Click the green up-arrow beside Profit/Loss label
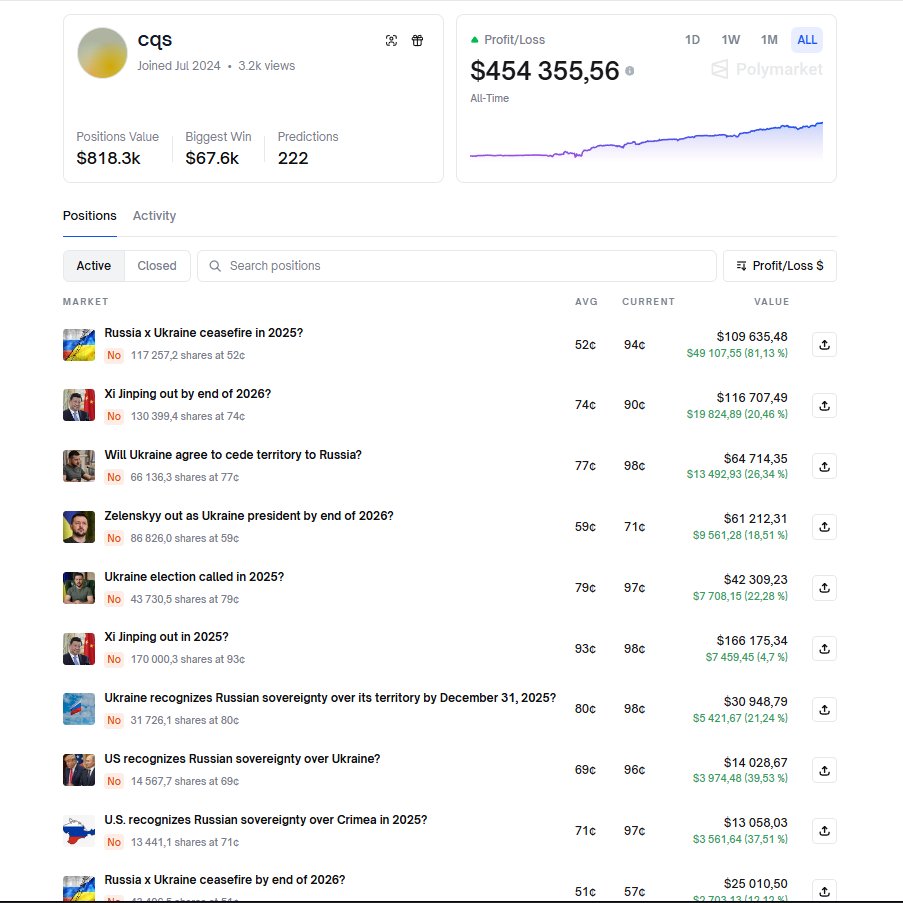Screen dimensions: 903x903 tap(474, 41)
